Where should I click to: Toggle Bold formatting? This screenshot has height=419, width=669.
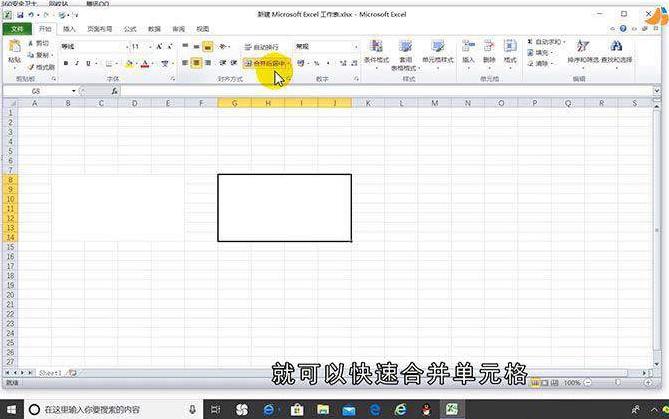tap(66, 63)
